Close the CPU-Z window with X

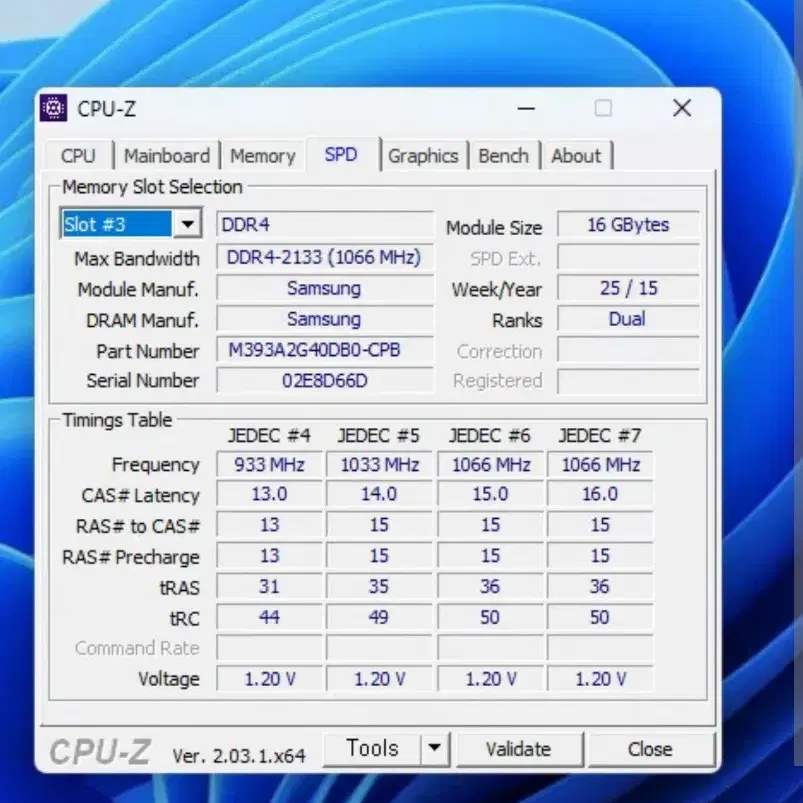[682, 109]
